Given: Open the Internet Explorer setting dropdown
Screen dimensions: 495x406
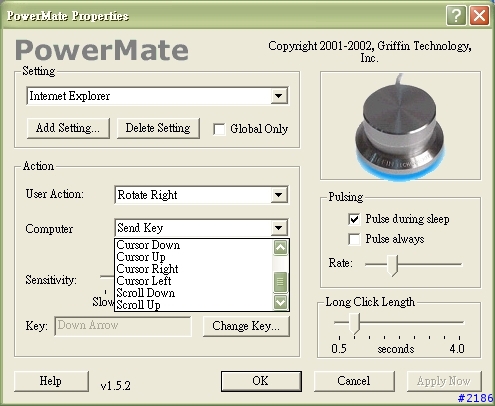Looking at the screenshot, I should coord(279,96).
